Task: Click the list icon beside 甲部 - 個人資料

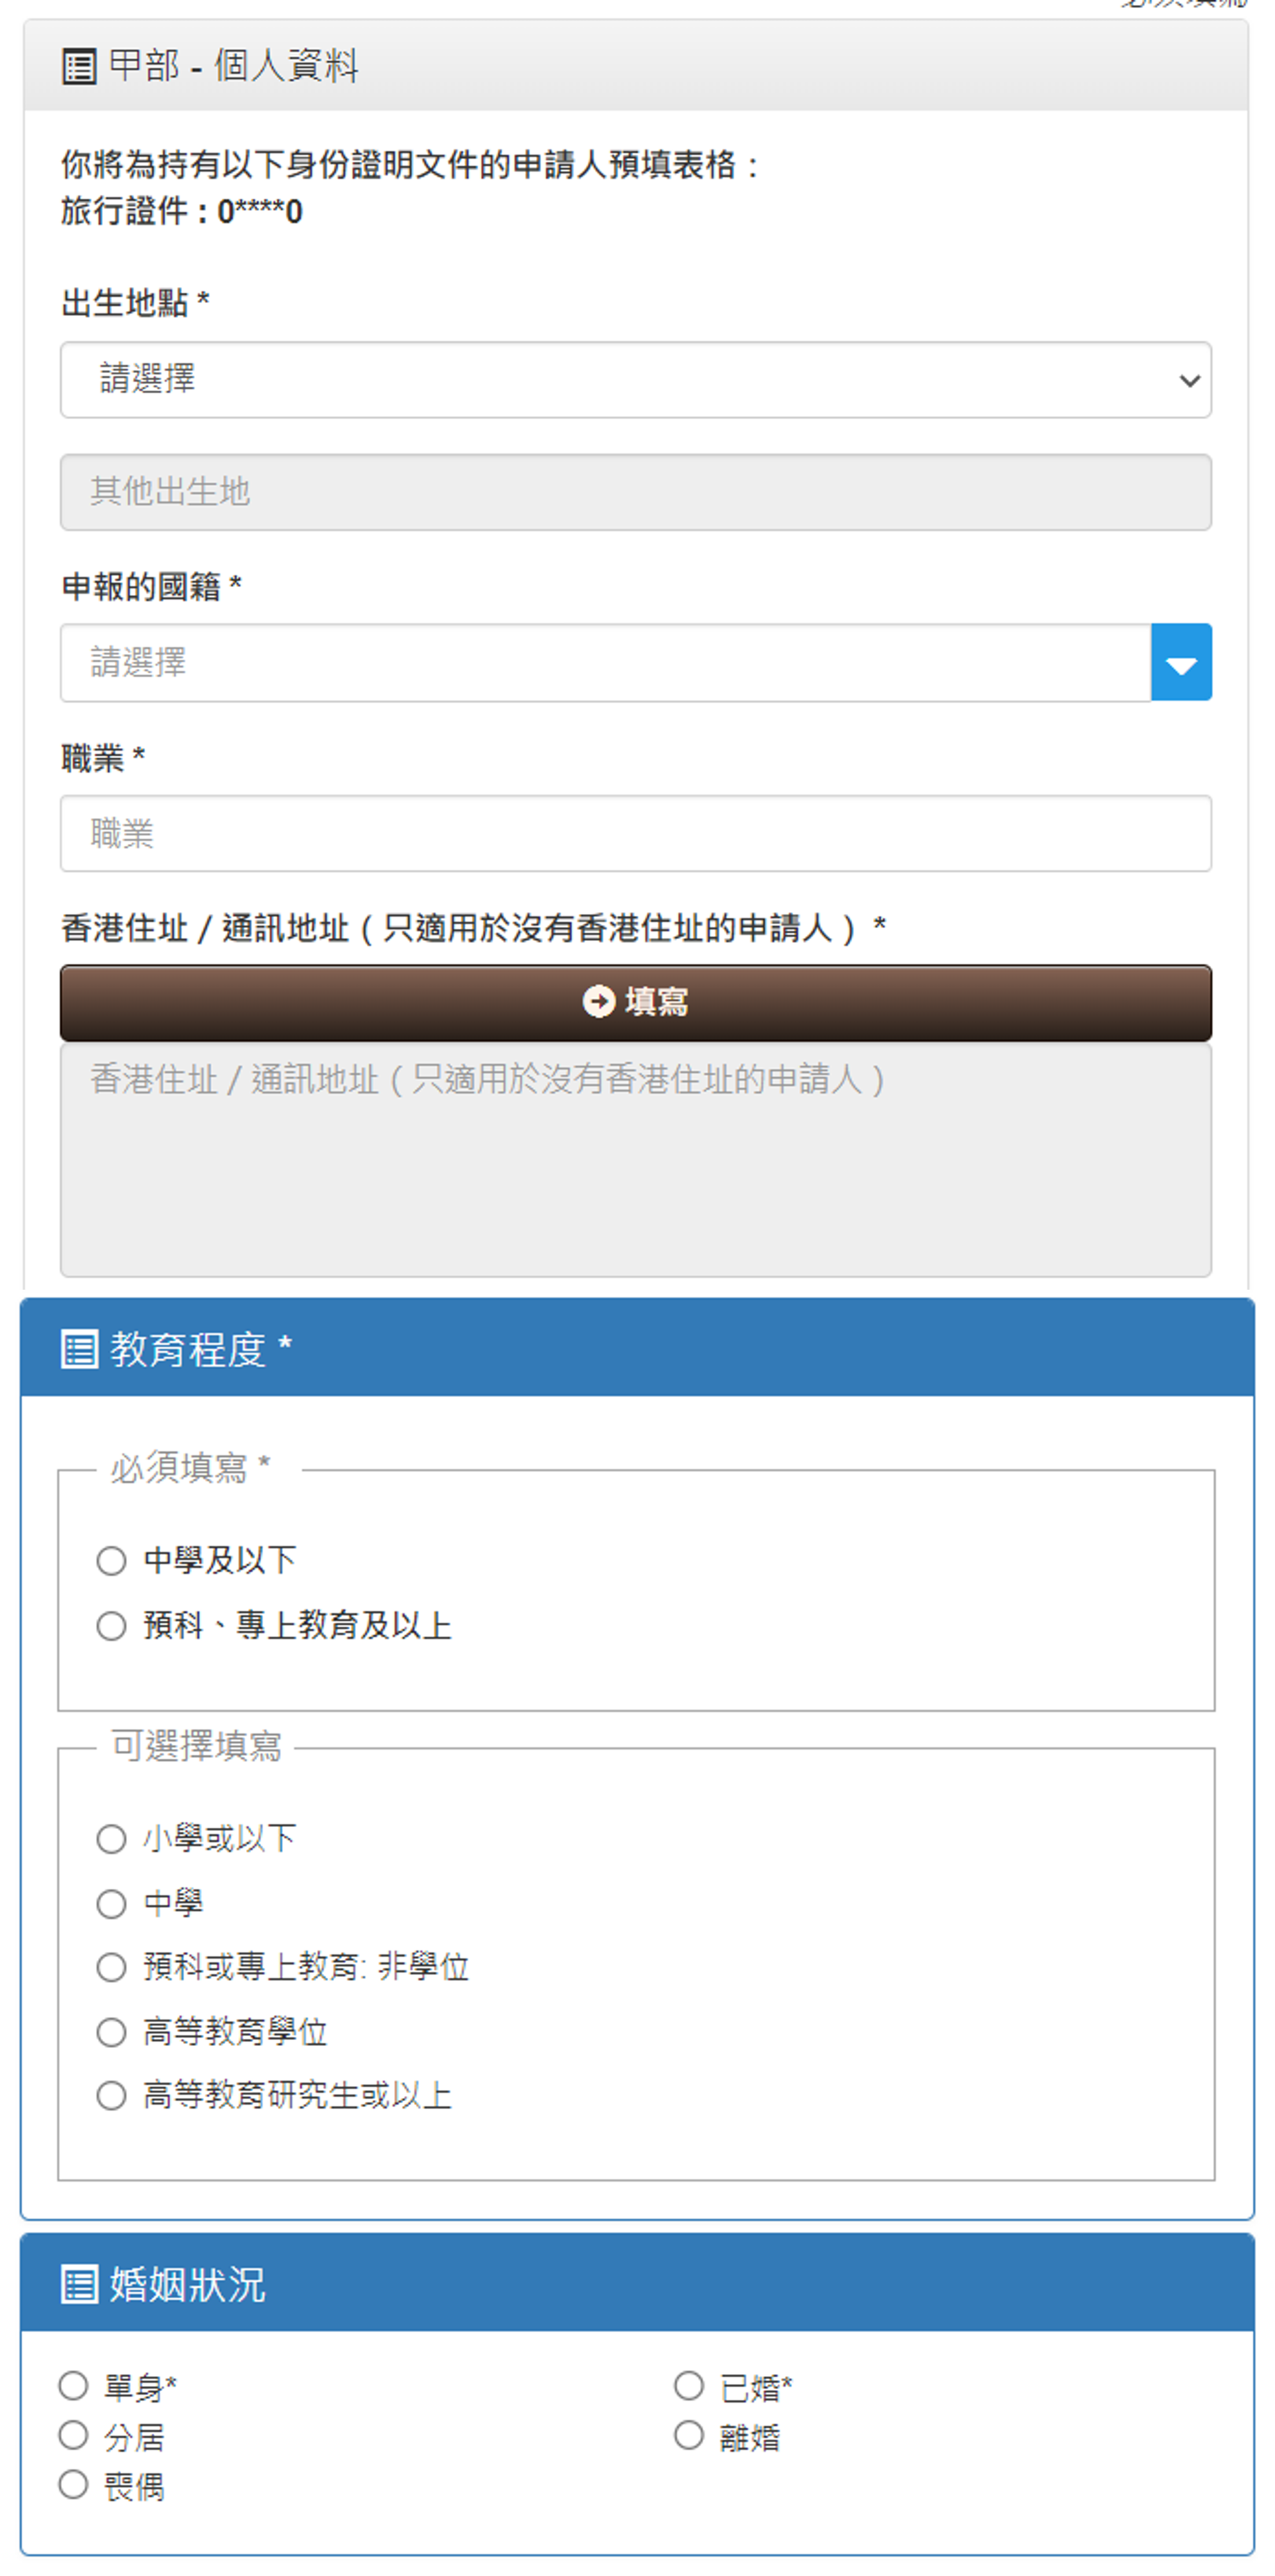Action: tap(79, 67)
